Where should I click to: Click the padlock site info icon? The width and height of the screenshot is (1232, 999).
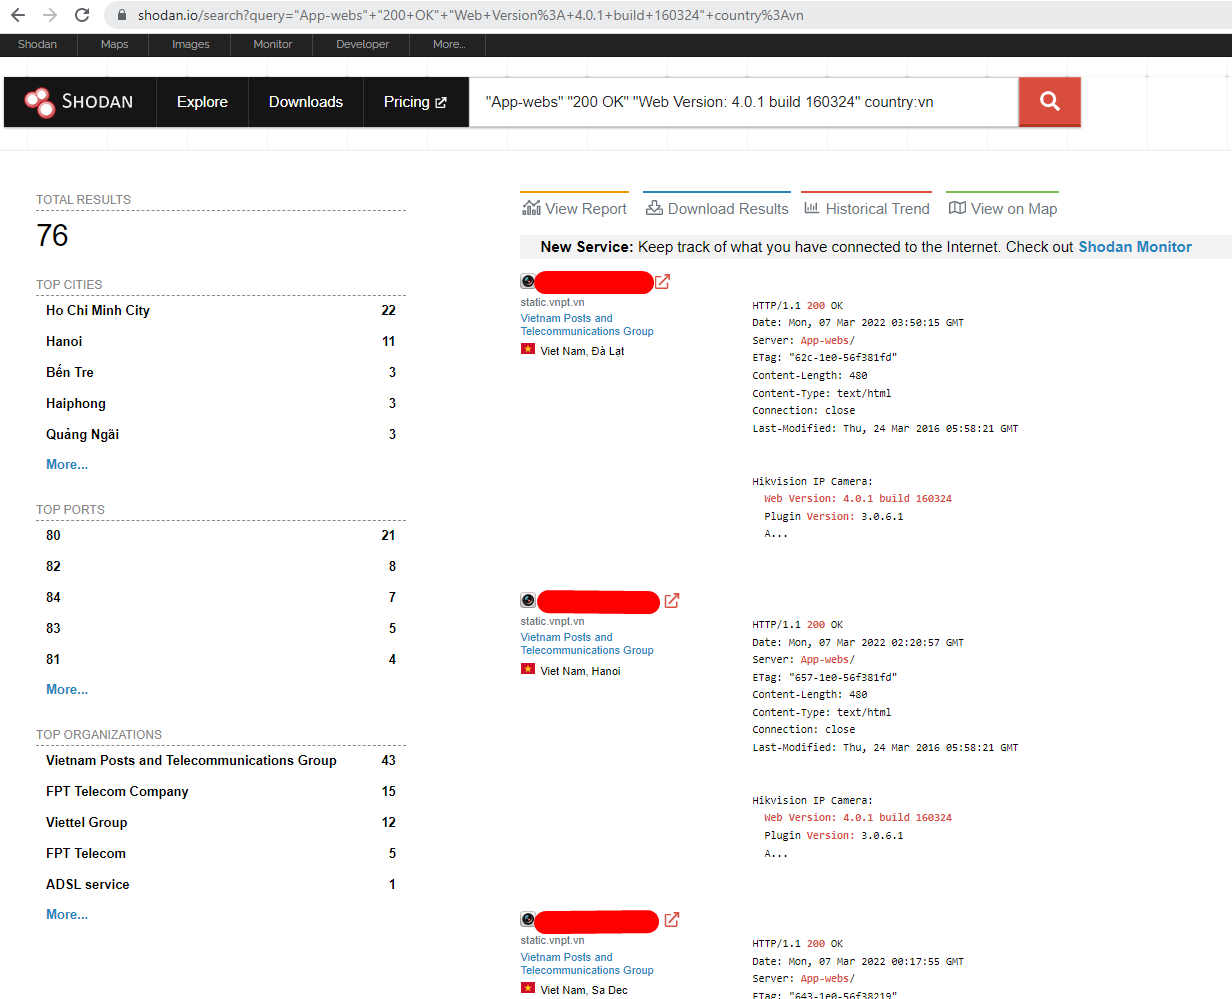tap(122, 15)
